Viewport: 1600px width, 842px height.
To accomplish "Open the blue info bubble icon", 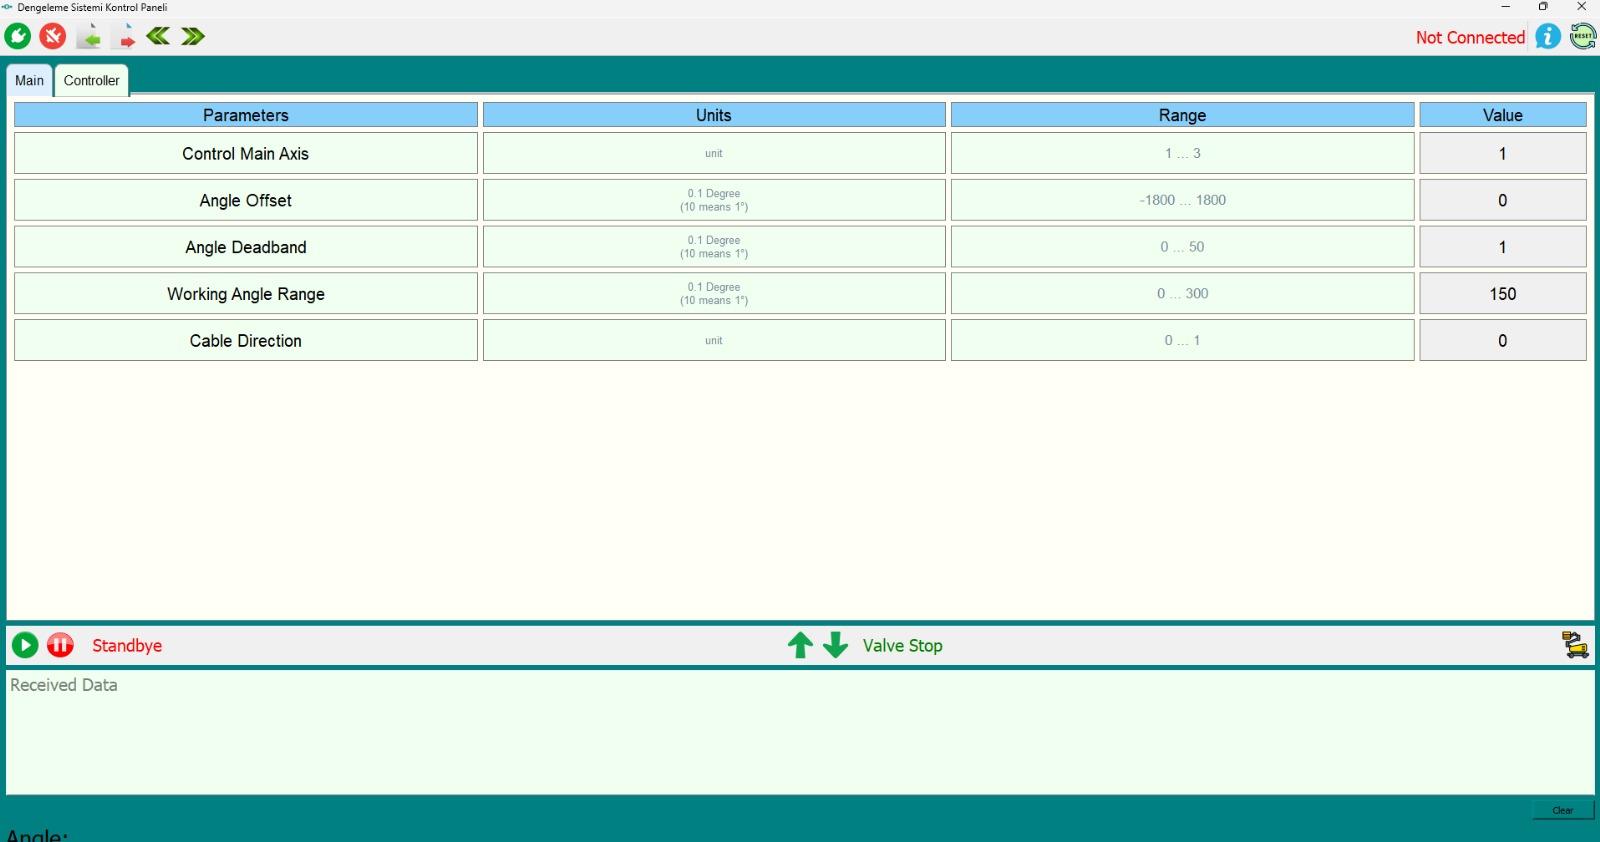I will [x=1548, y=37].
